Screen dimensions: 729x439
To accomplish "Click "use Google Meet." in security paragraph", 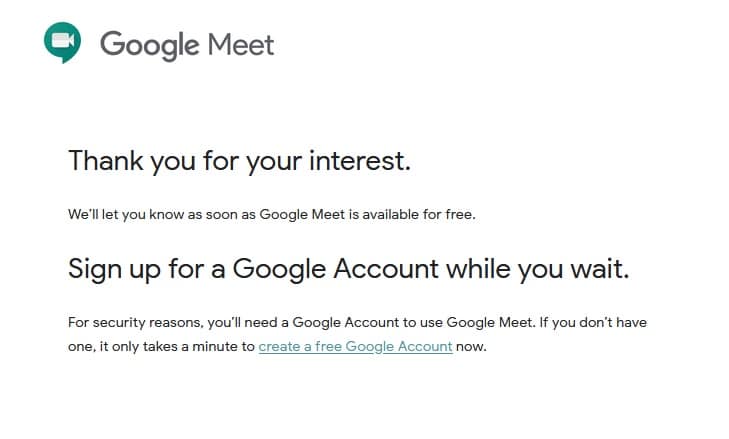I will (478, 323).
